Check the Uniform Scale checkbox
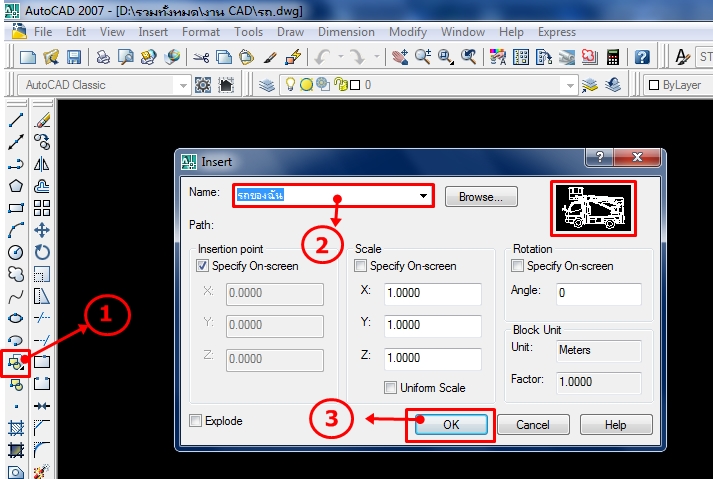The image size is (713, 479). [390, 388]
